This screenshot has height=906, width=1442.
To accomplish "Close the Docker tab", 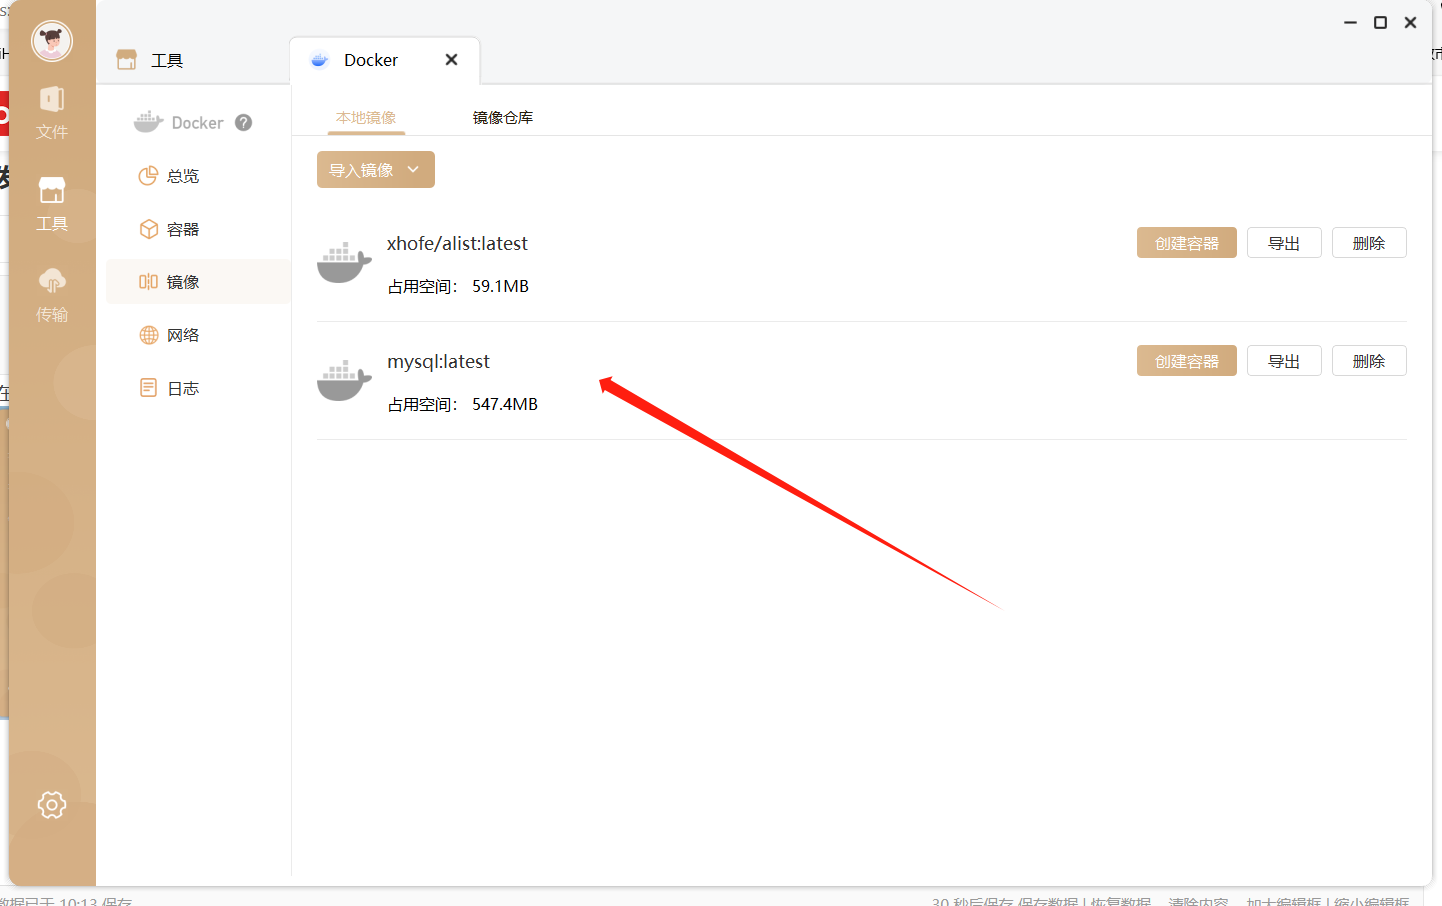I will [451, 60].
